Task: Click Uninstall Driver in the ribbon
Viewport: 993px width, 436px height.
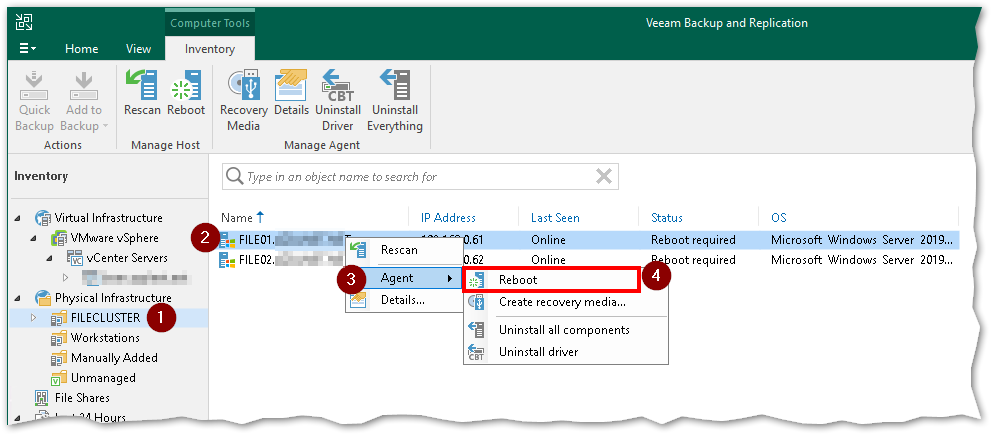Action: [338, 100]
